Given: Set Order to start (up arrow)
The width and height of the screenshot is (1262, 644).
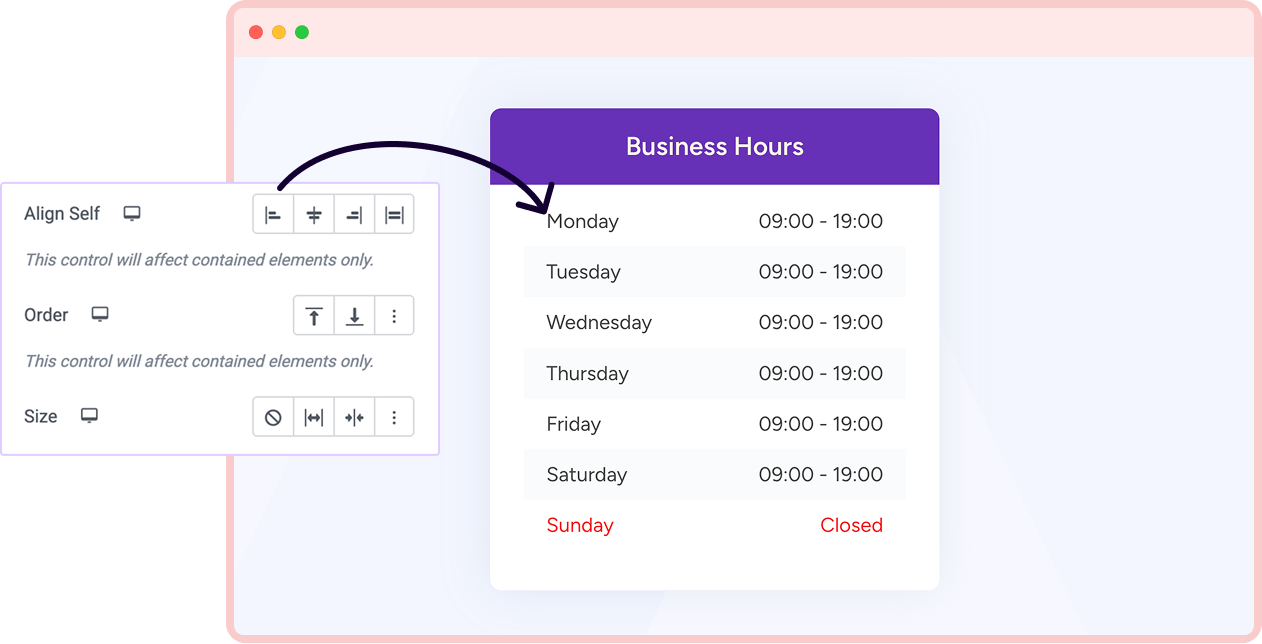Looking at the screenshot, I should pyautogui.click(x=314, y=316).
